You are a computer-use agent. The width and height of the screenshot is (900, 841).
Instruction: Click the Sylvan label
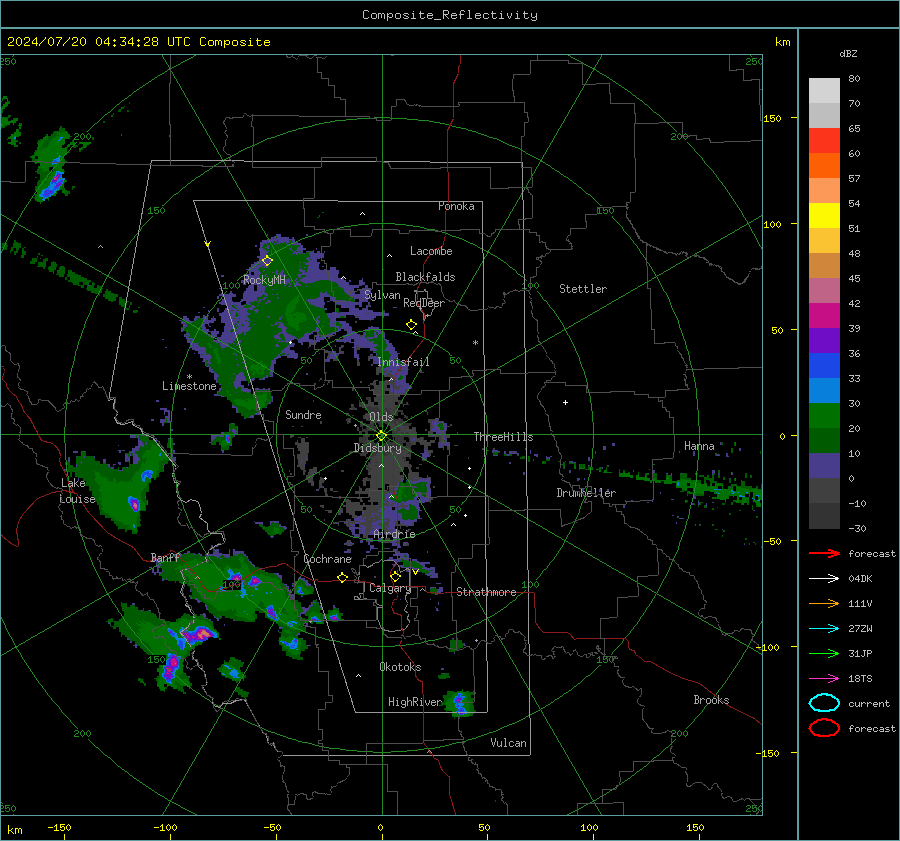pyautogui.click(x=382, y=295)
